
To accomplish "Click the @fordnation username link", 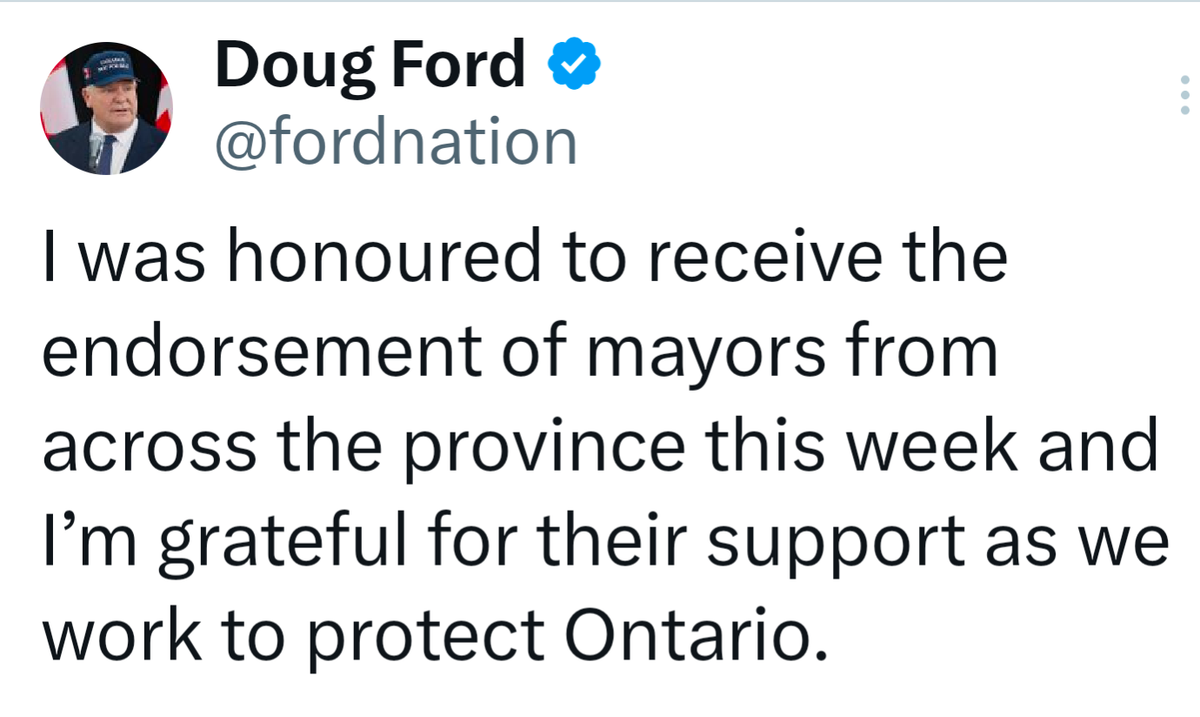I will point(398,140).
